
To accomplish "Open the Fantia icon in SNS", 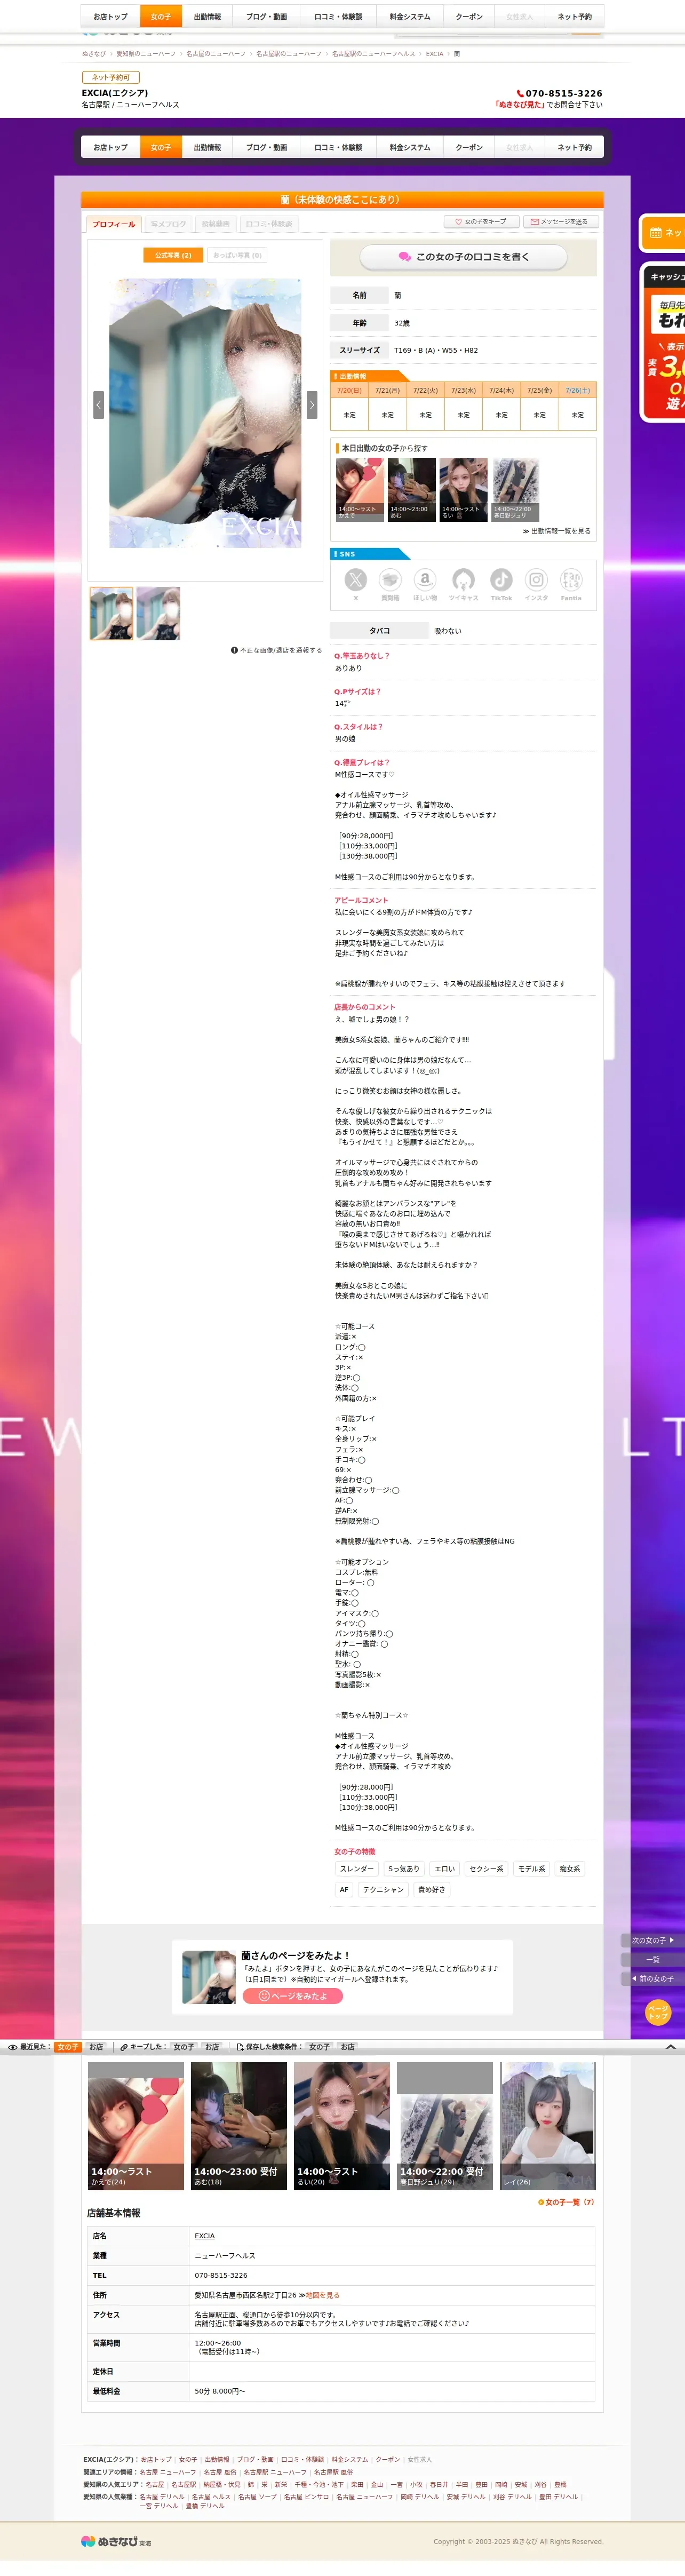I will coord(571,580).
